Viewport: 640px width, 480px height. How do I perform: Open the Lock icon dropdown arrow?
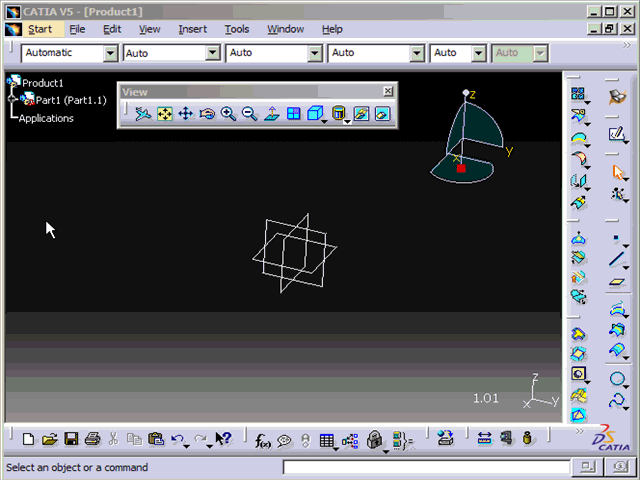tap(386, 451)
